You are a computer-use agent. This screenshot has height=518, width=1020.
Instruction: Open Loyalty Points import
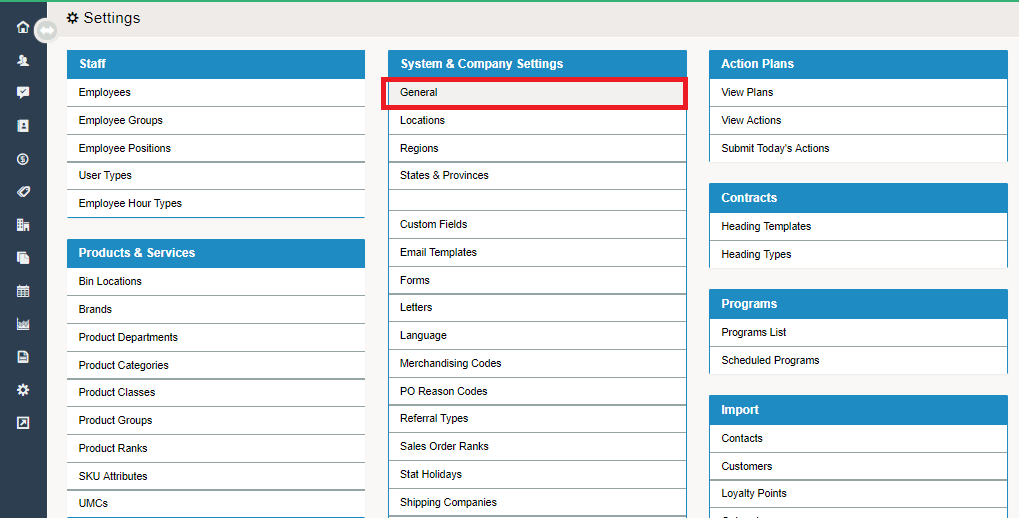[x=858, y=494]
